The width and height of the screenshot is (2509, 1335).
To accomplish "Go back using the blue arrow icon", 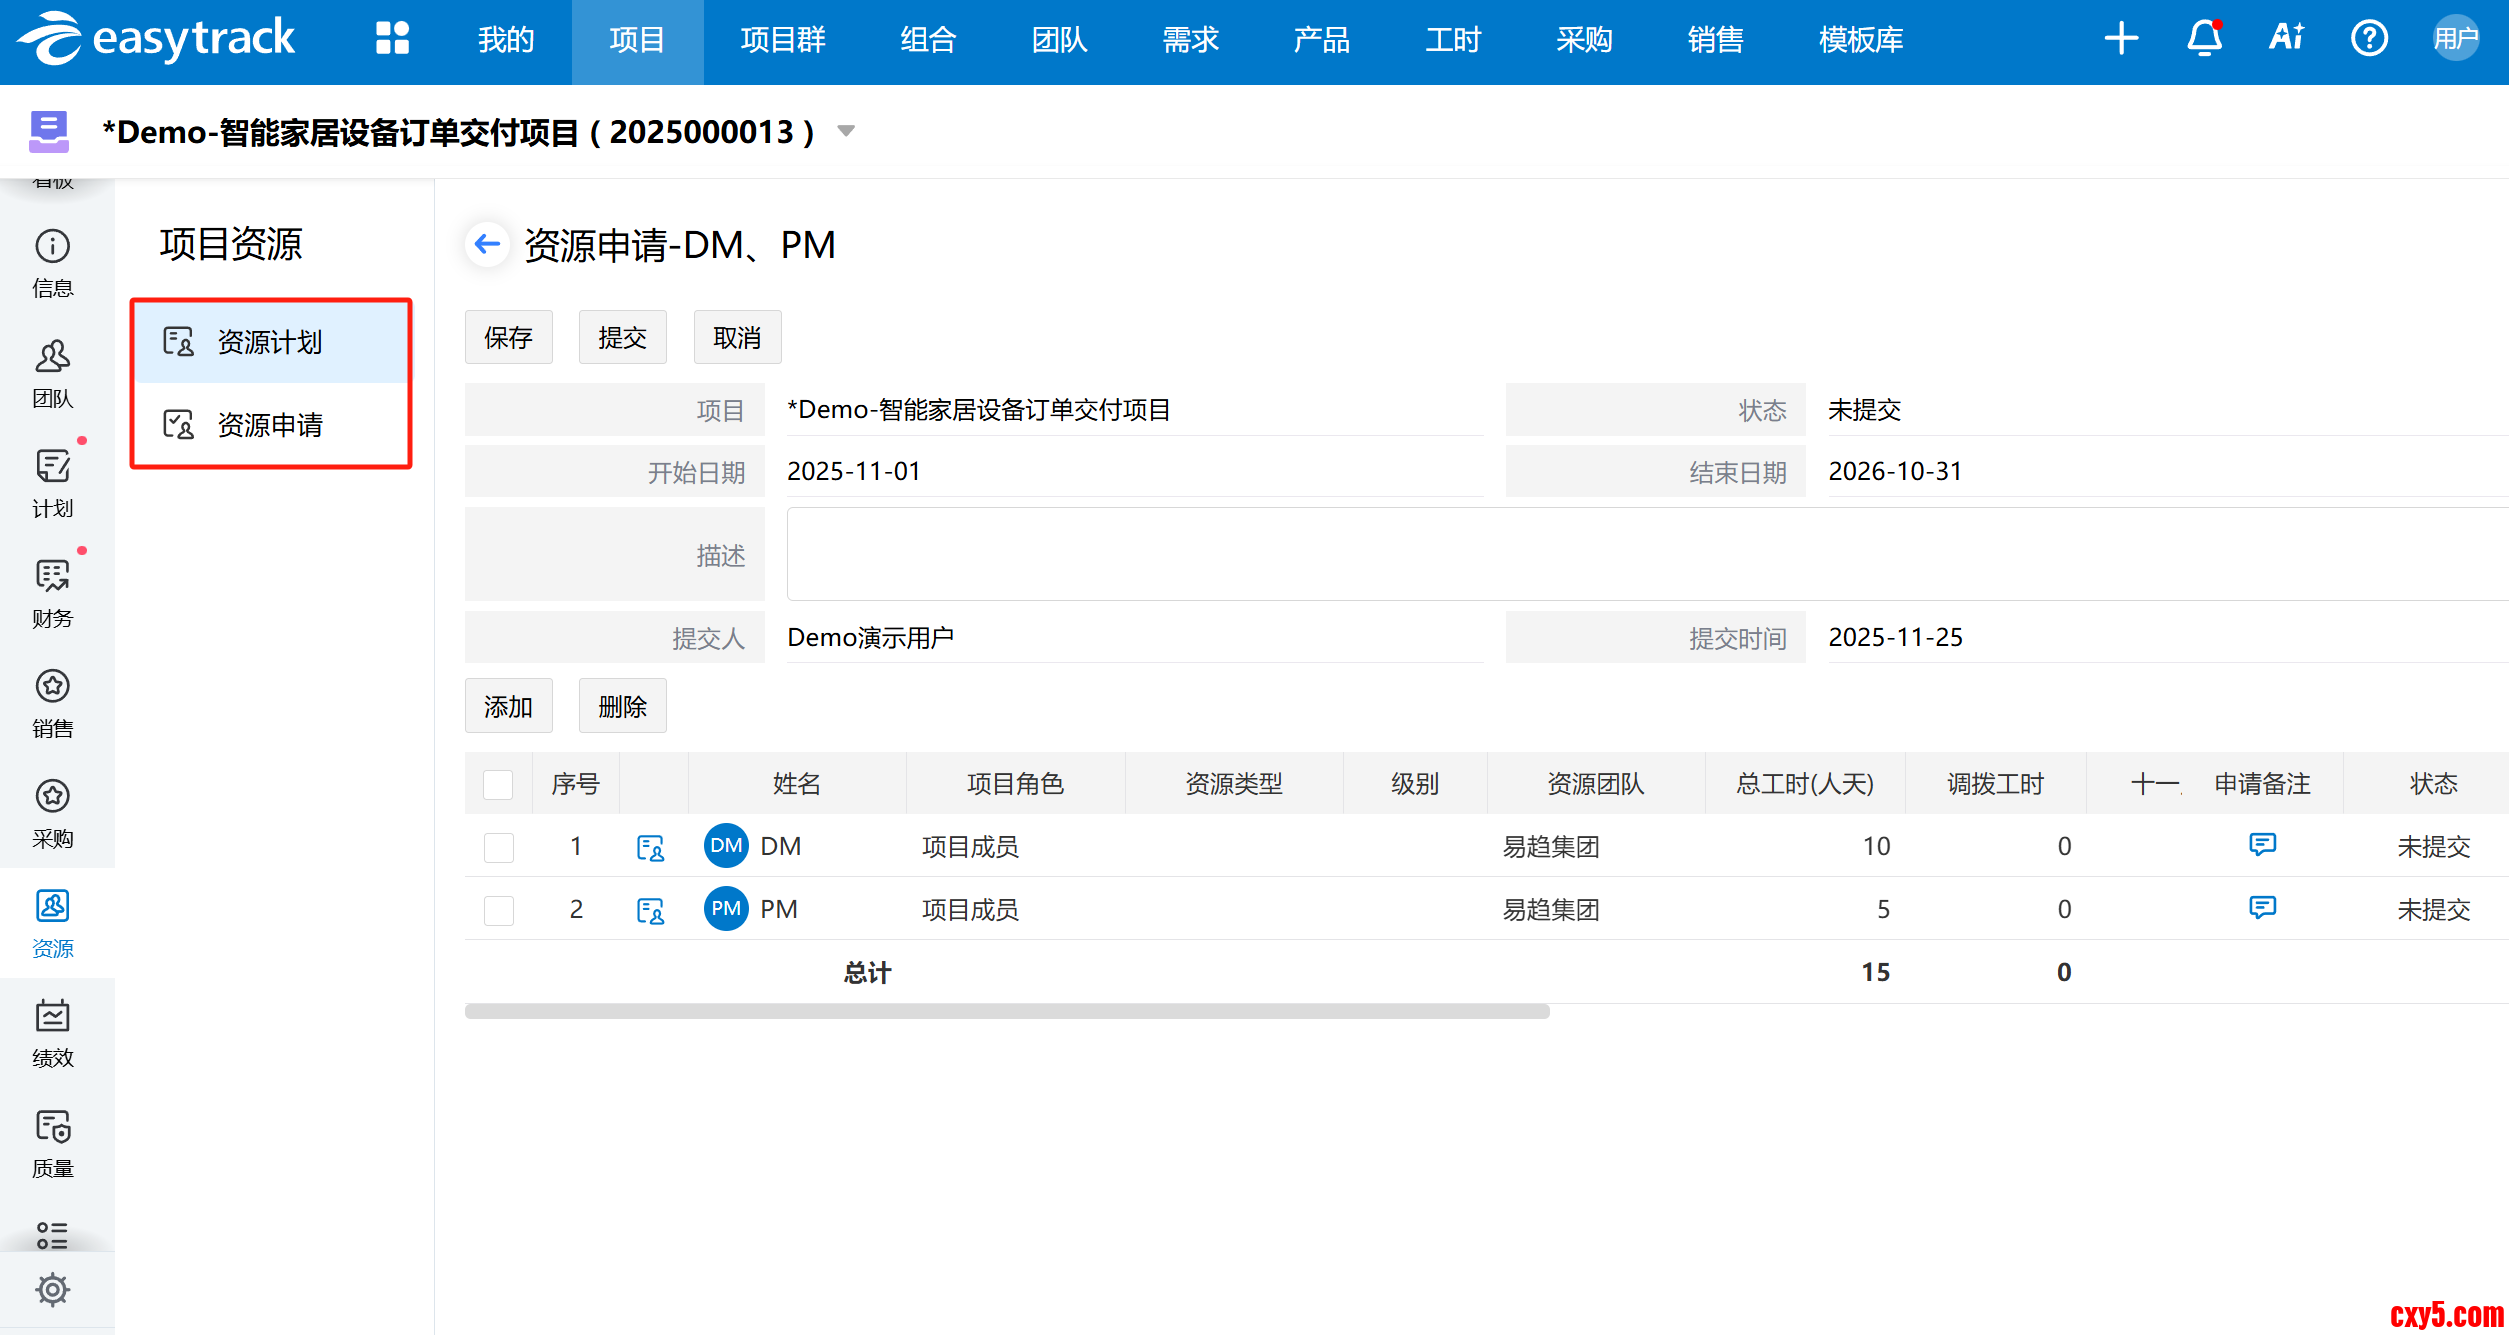I will point(488,244).
